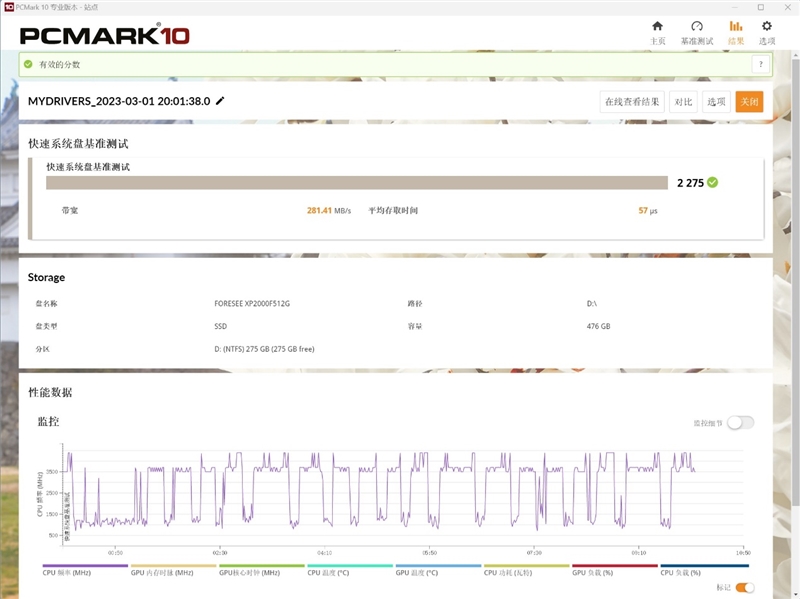
Task: Click drive name FORESEE XP2000F512G
Action: pos(252,303)
